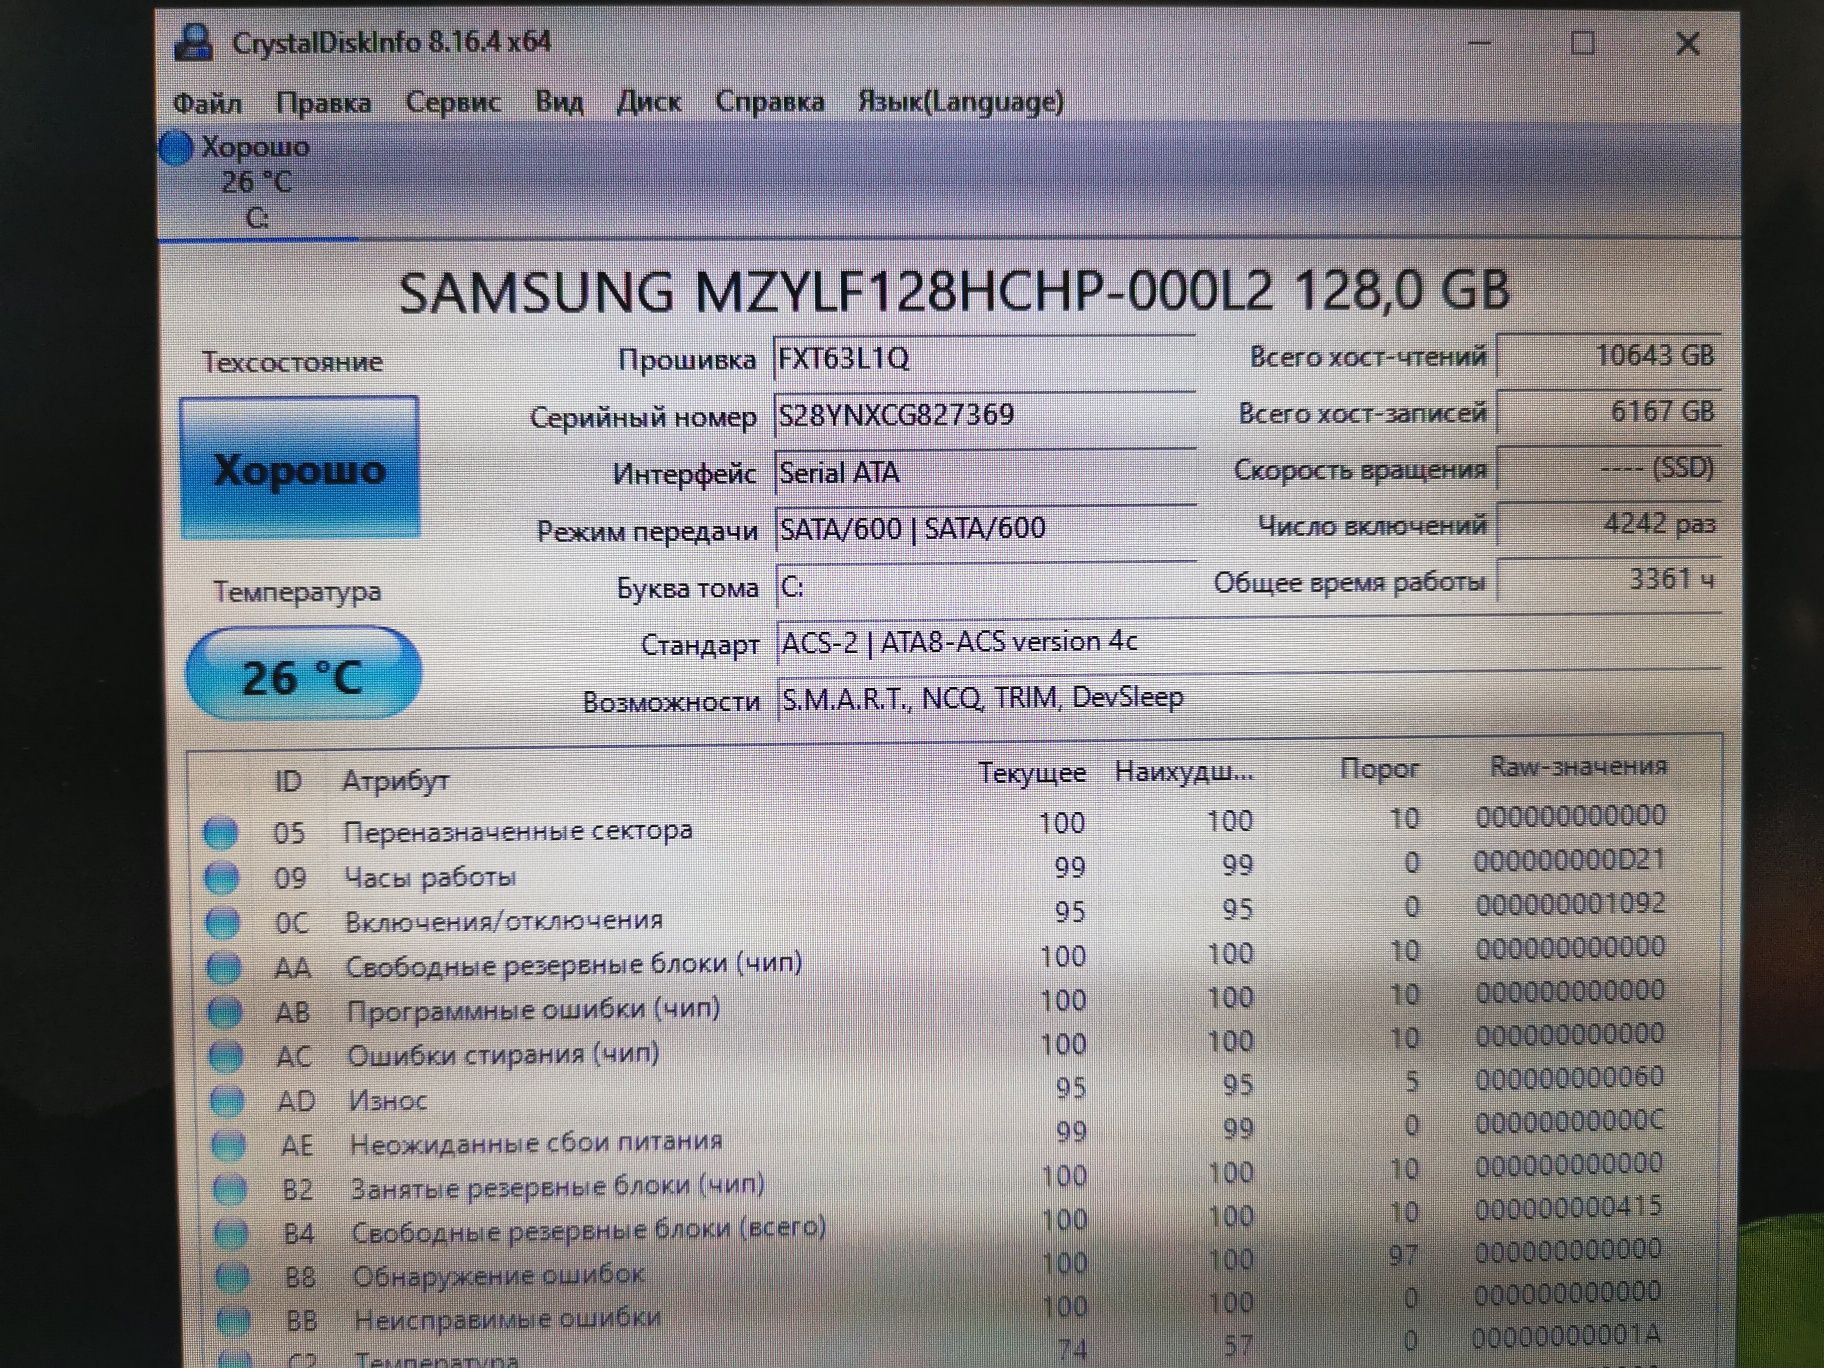Click raw value 00000000D21
The width and height of the screenshot is (1824, 1368).
click(1570, 860)
